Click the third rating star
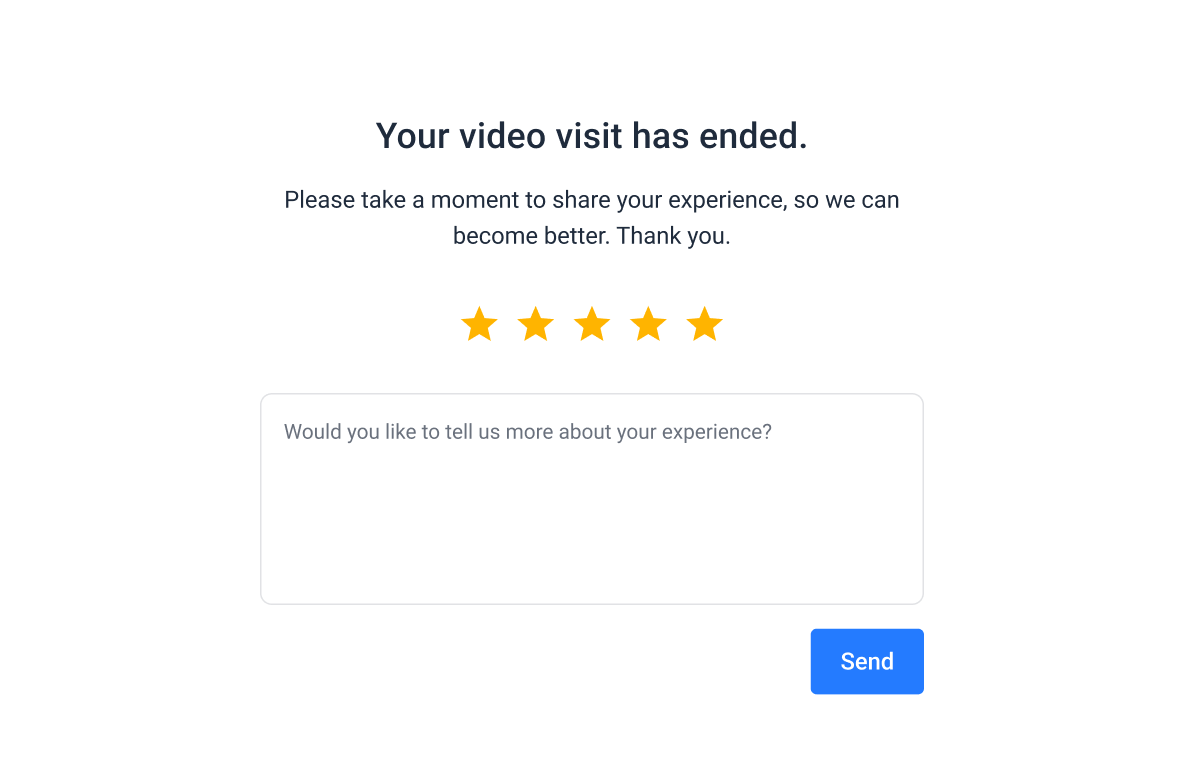Viewport: 1184px width, 764px height. click(592, 325)
